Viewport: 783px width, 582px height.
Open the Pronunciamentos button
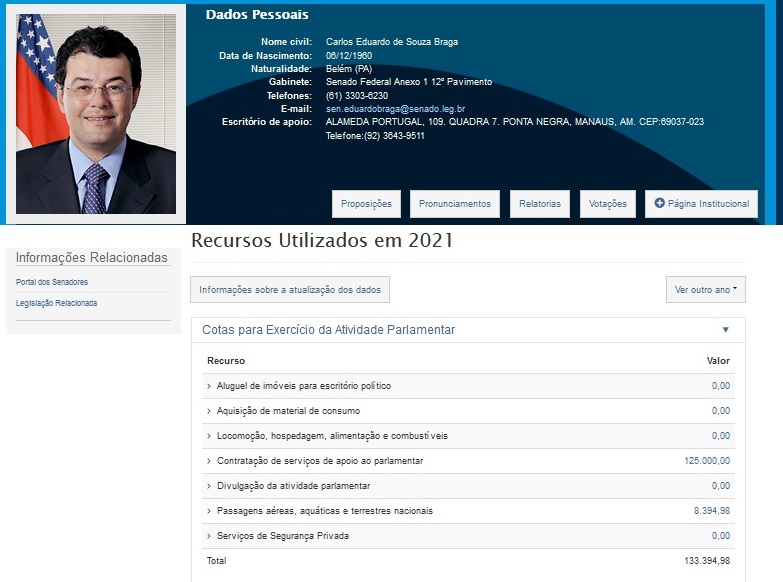455,204
